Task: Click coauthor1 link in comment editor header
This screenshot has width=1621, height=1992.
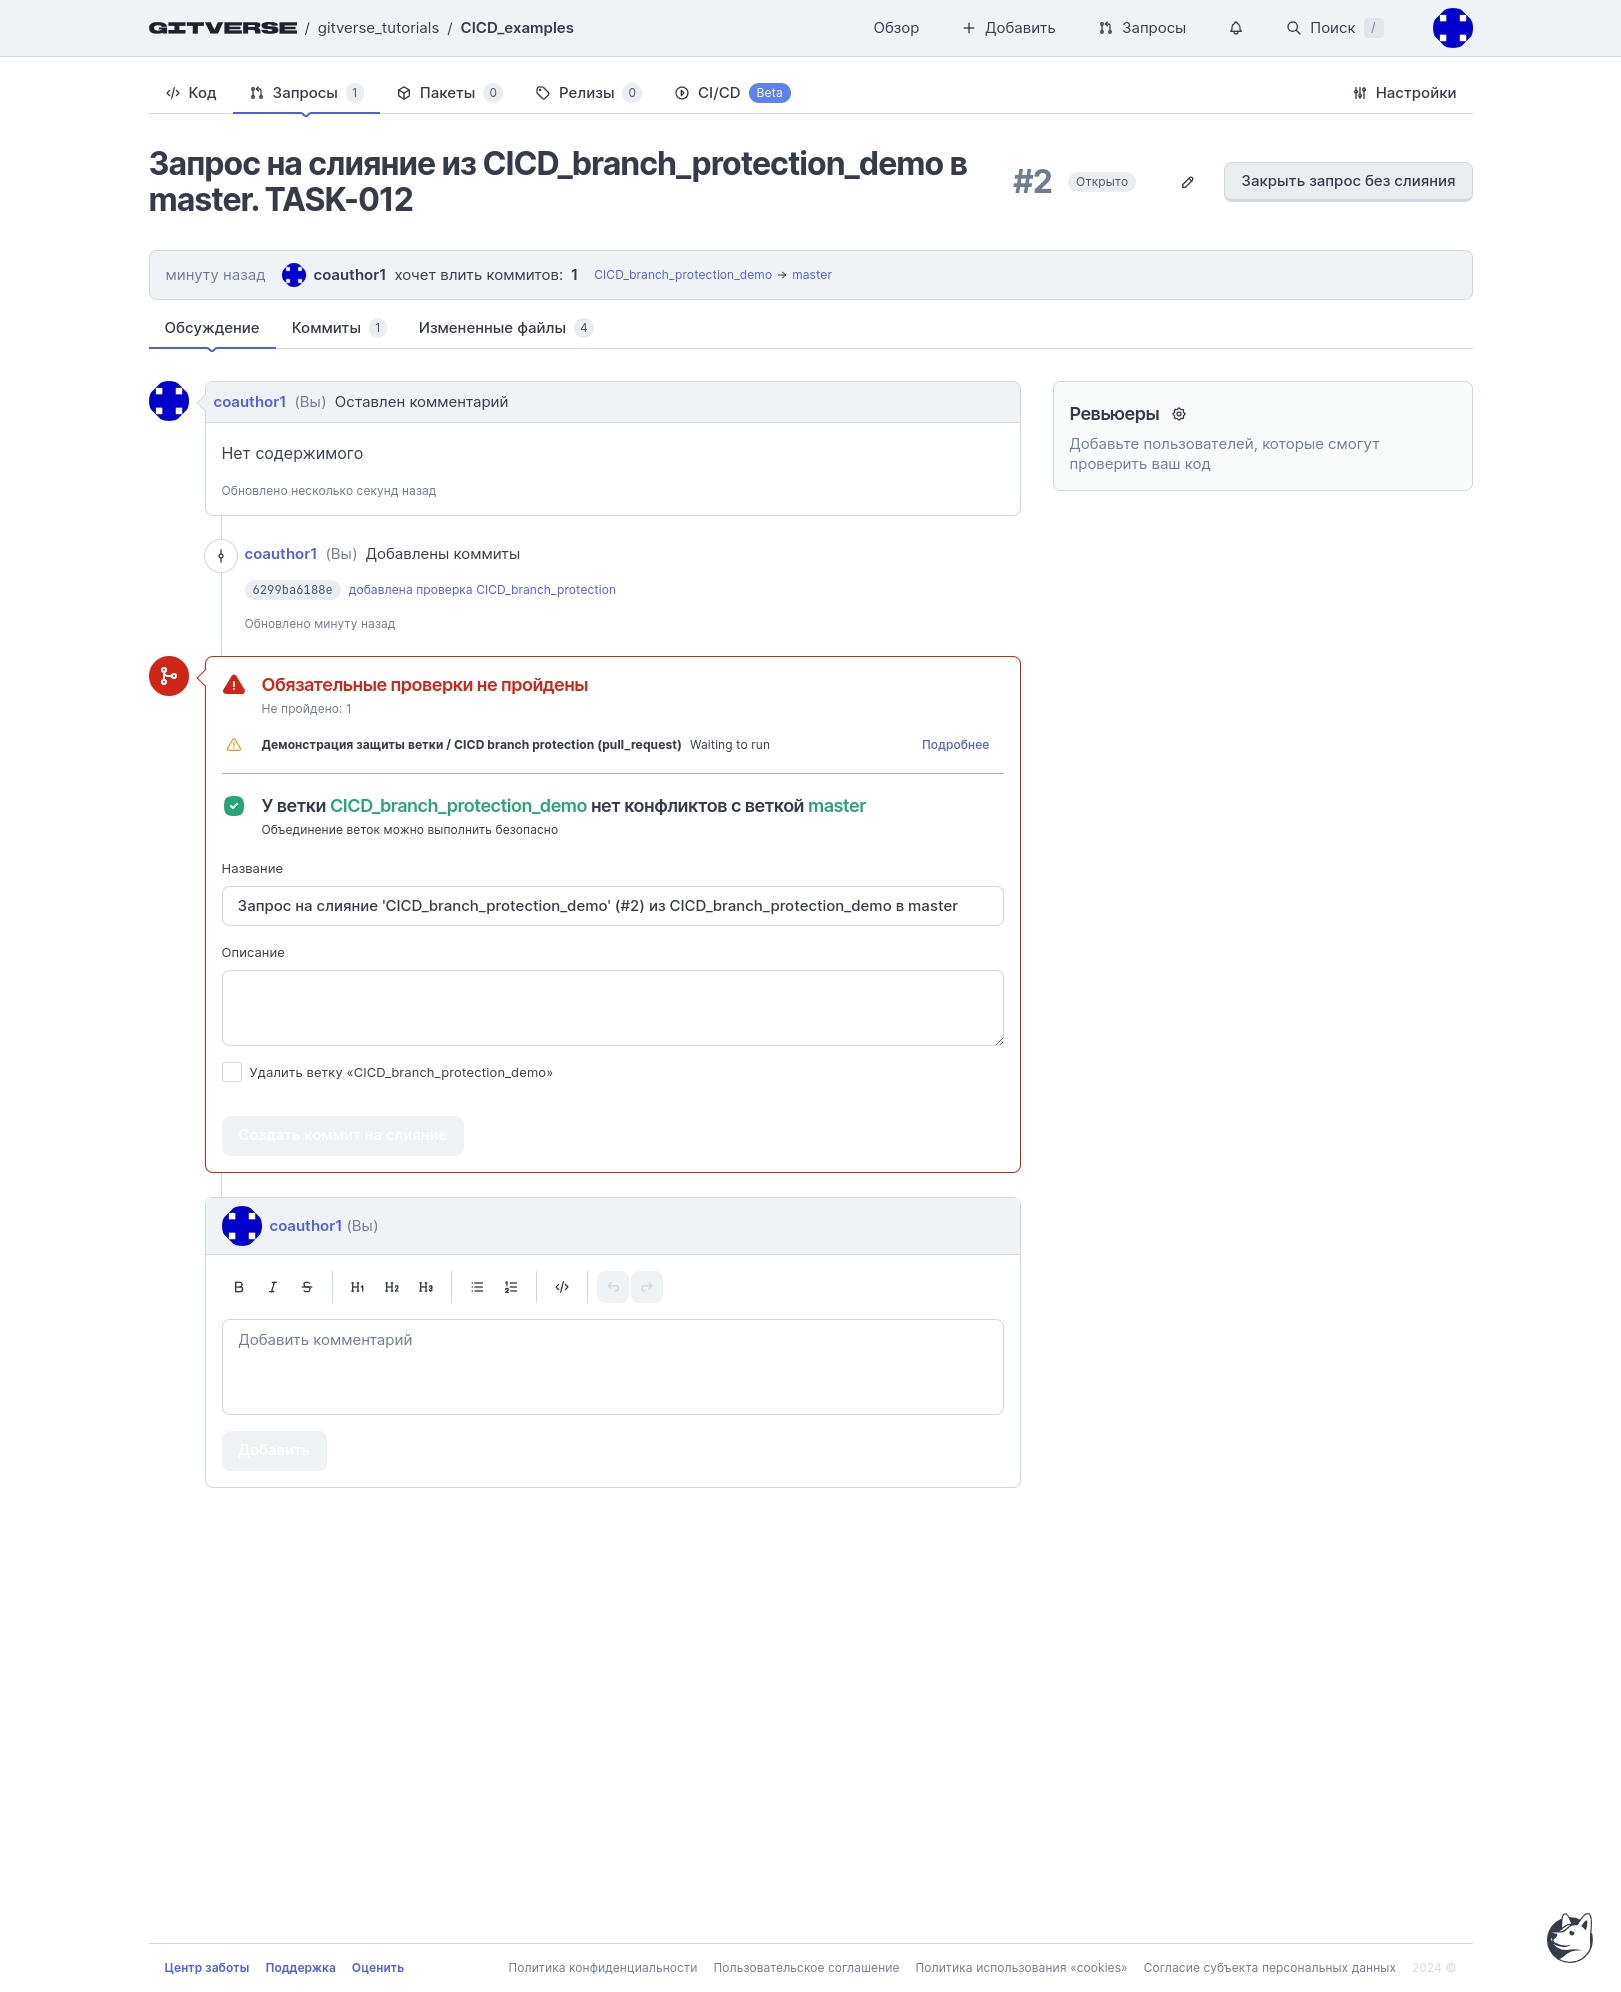Action: (x=306, y=1226)
